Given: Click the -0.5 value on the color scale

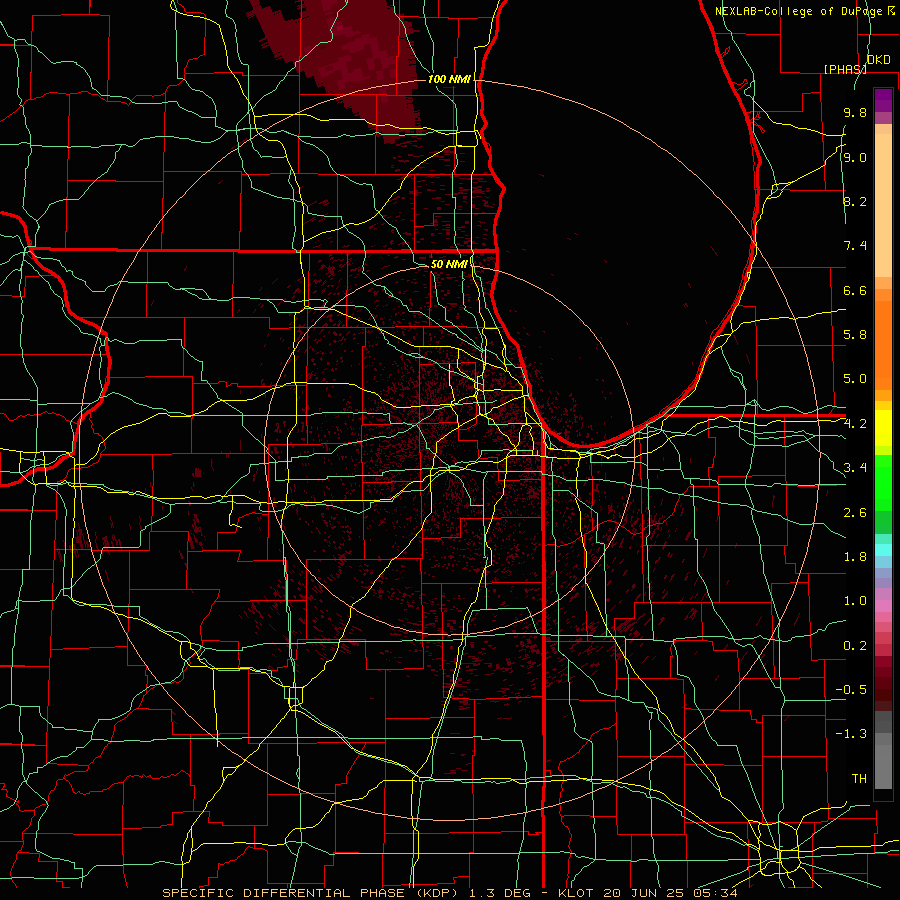Looking at the screenshot, I should (851, 689).
